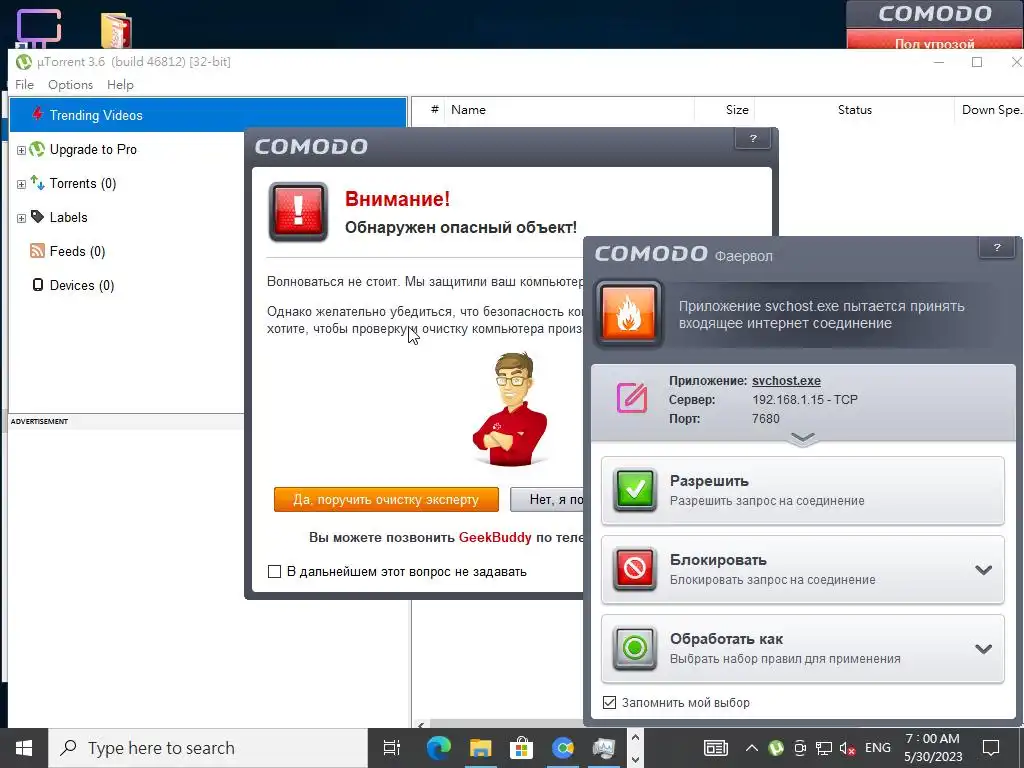
Task: Click the GeekBuddy link
Action: tap(495, 537)
